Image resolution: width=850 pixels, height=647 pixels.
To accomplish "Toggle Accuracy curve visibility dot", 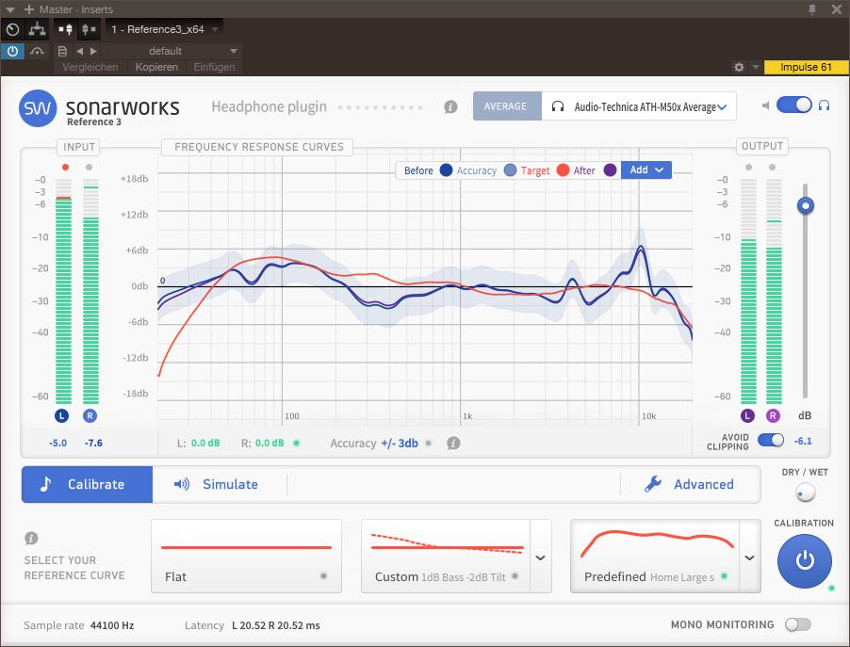I will 510,170.
